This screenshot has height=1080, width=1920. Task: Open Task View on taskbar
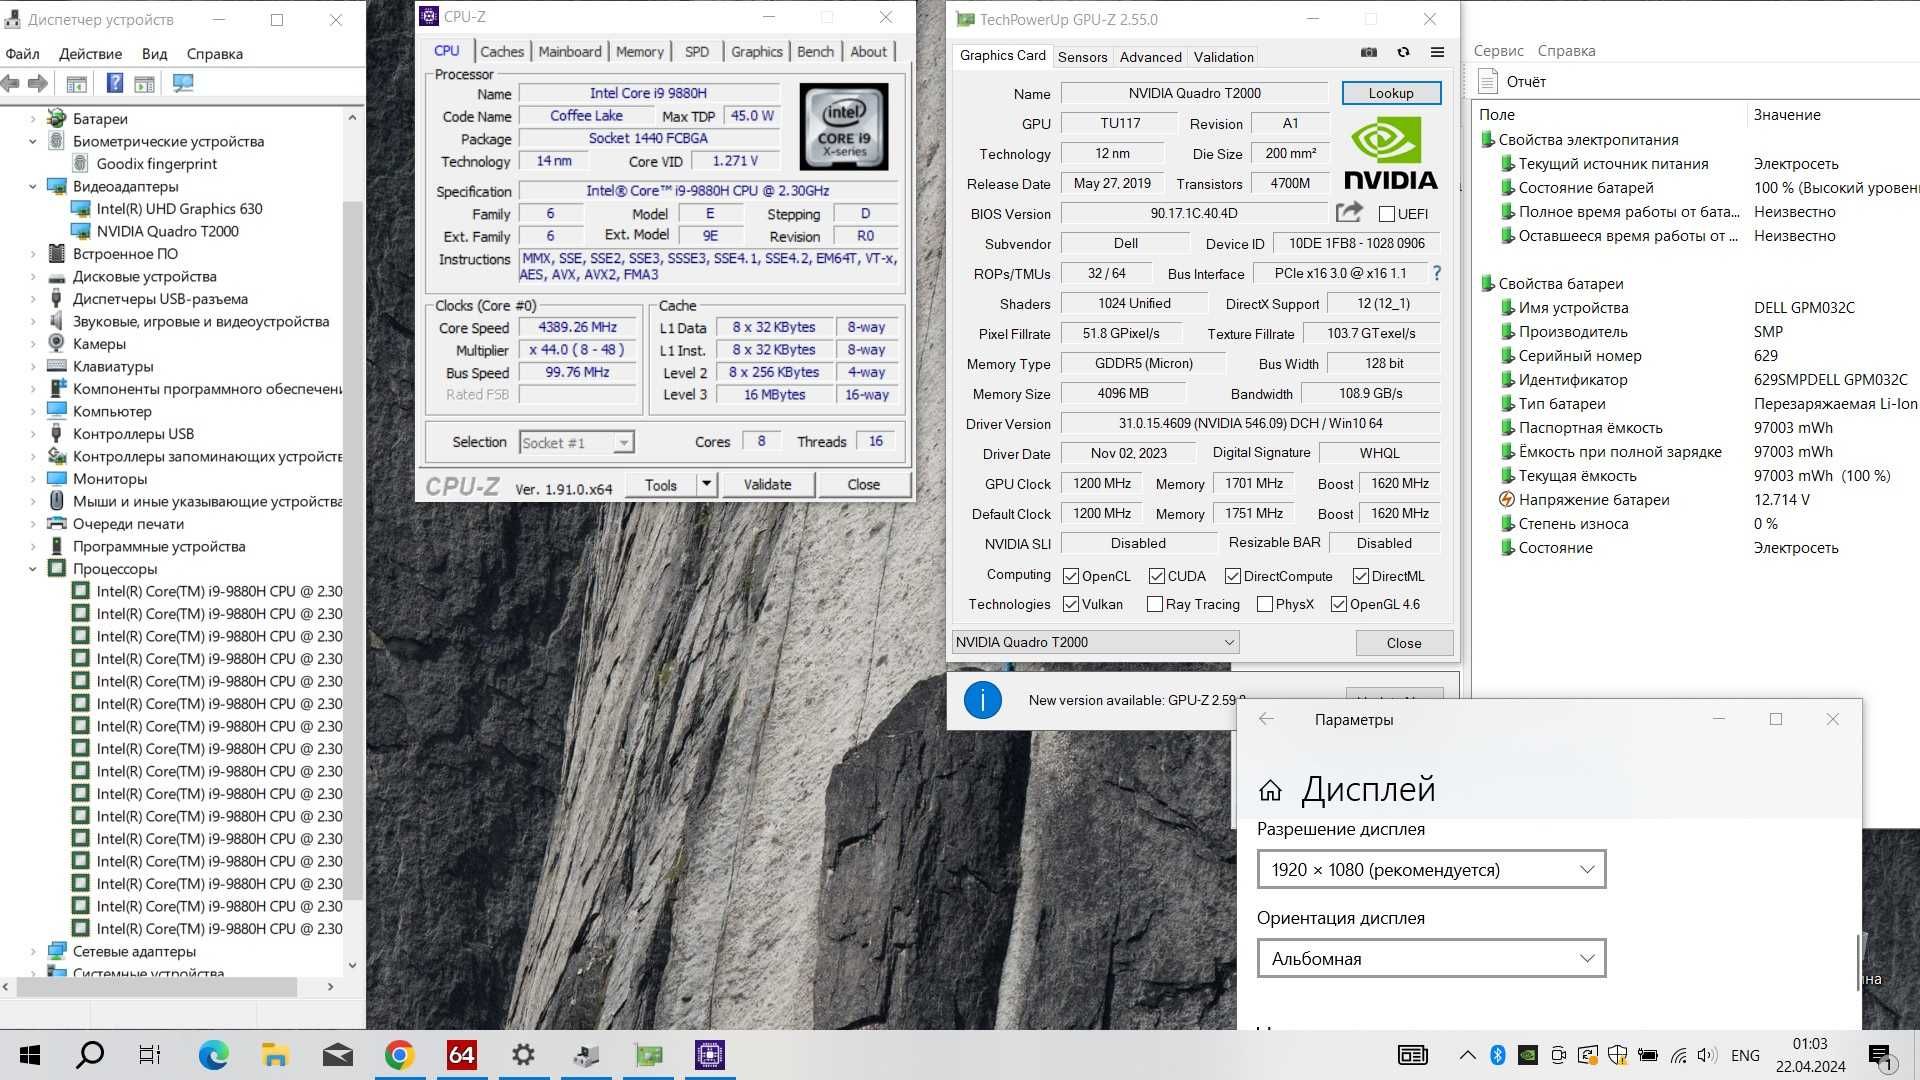(150, 1055)
